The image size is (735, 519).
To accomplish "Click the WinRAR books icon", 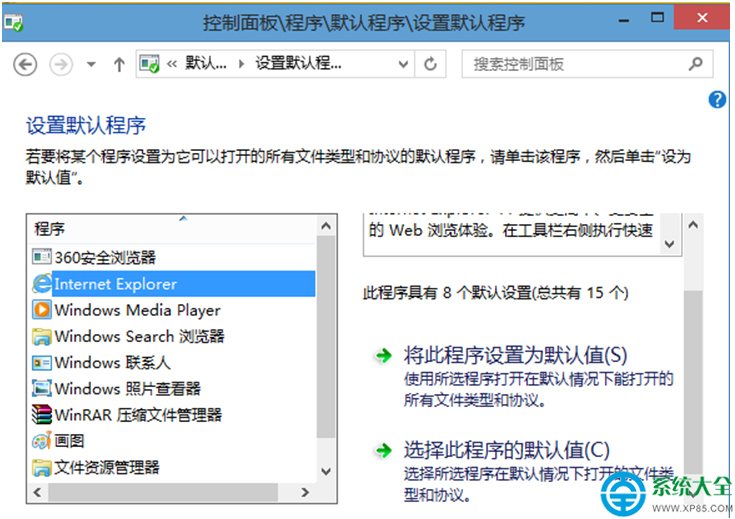I will click(41, 415).
